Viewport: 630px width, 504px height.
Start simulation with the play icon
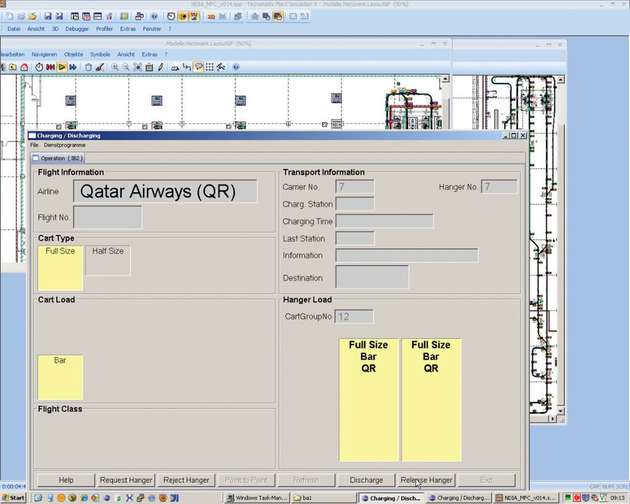pos(62,68)
